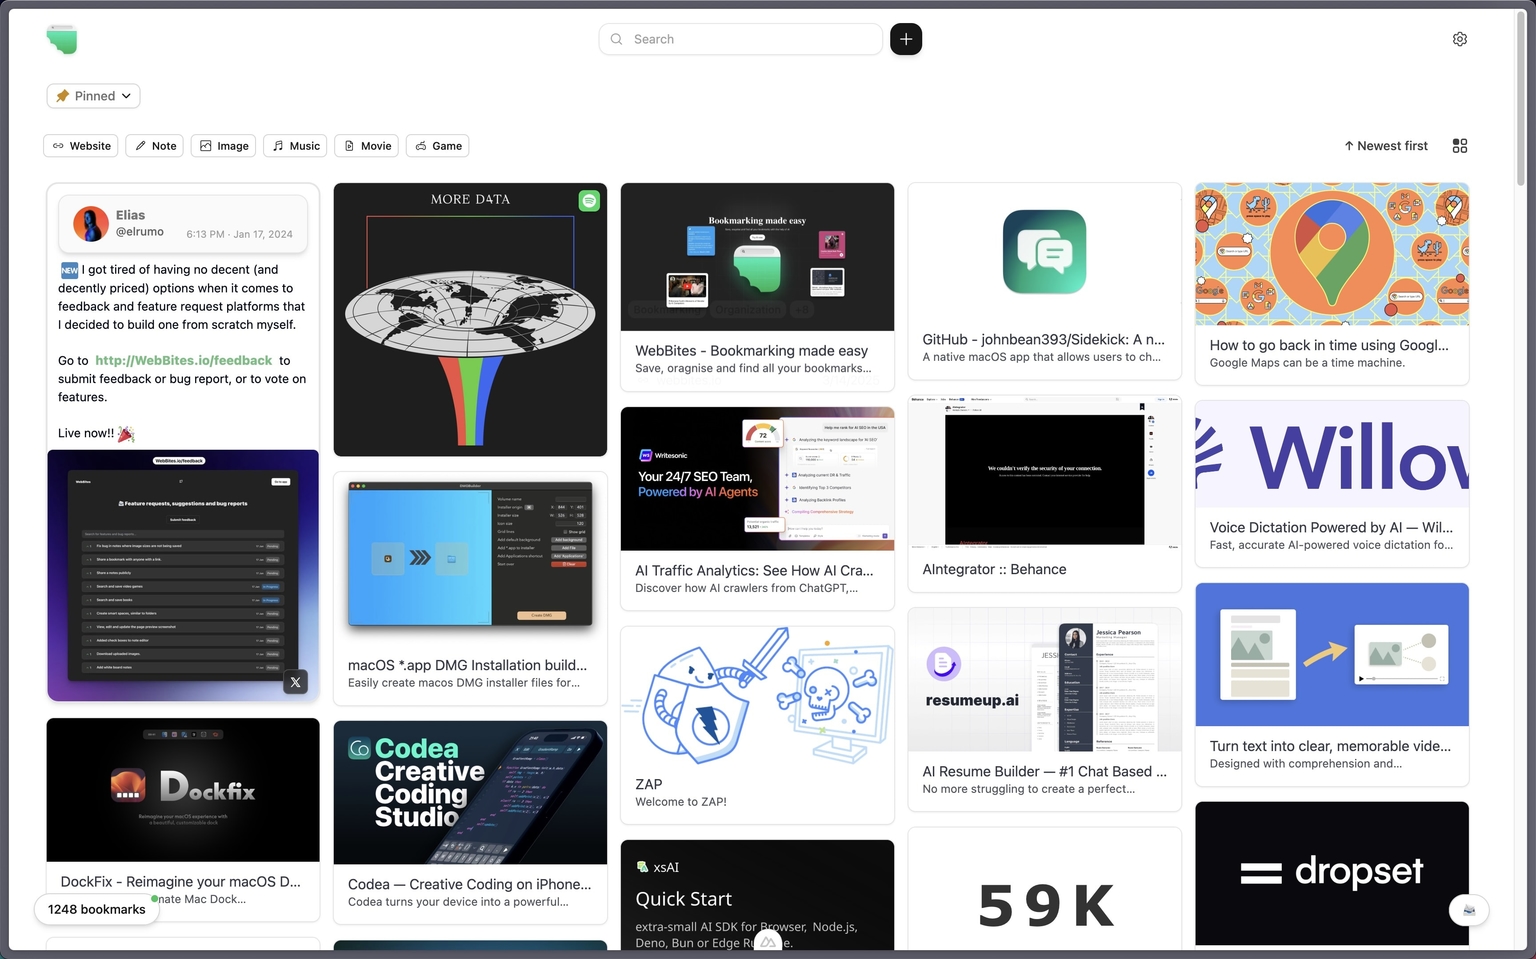Viewport: 1536px width, 959px height.
Task: Expand the Pinned dropdown
Action: [93, 96]
